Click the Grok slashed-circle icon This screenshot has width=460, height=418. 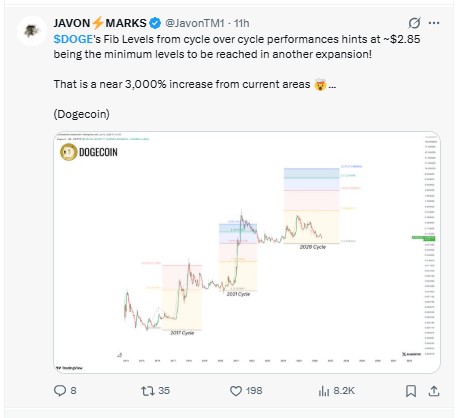tap(414, 23)
